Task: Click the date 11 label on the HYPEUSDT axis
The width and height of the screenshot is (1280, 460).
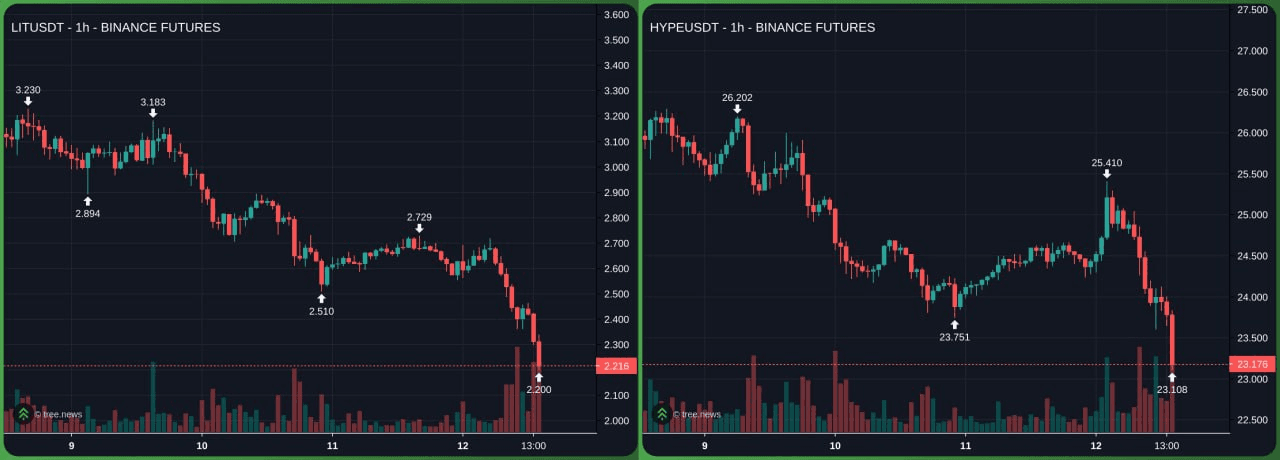Action: (x=966, y=446)
